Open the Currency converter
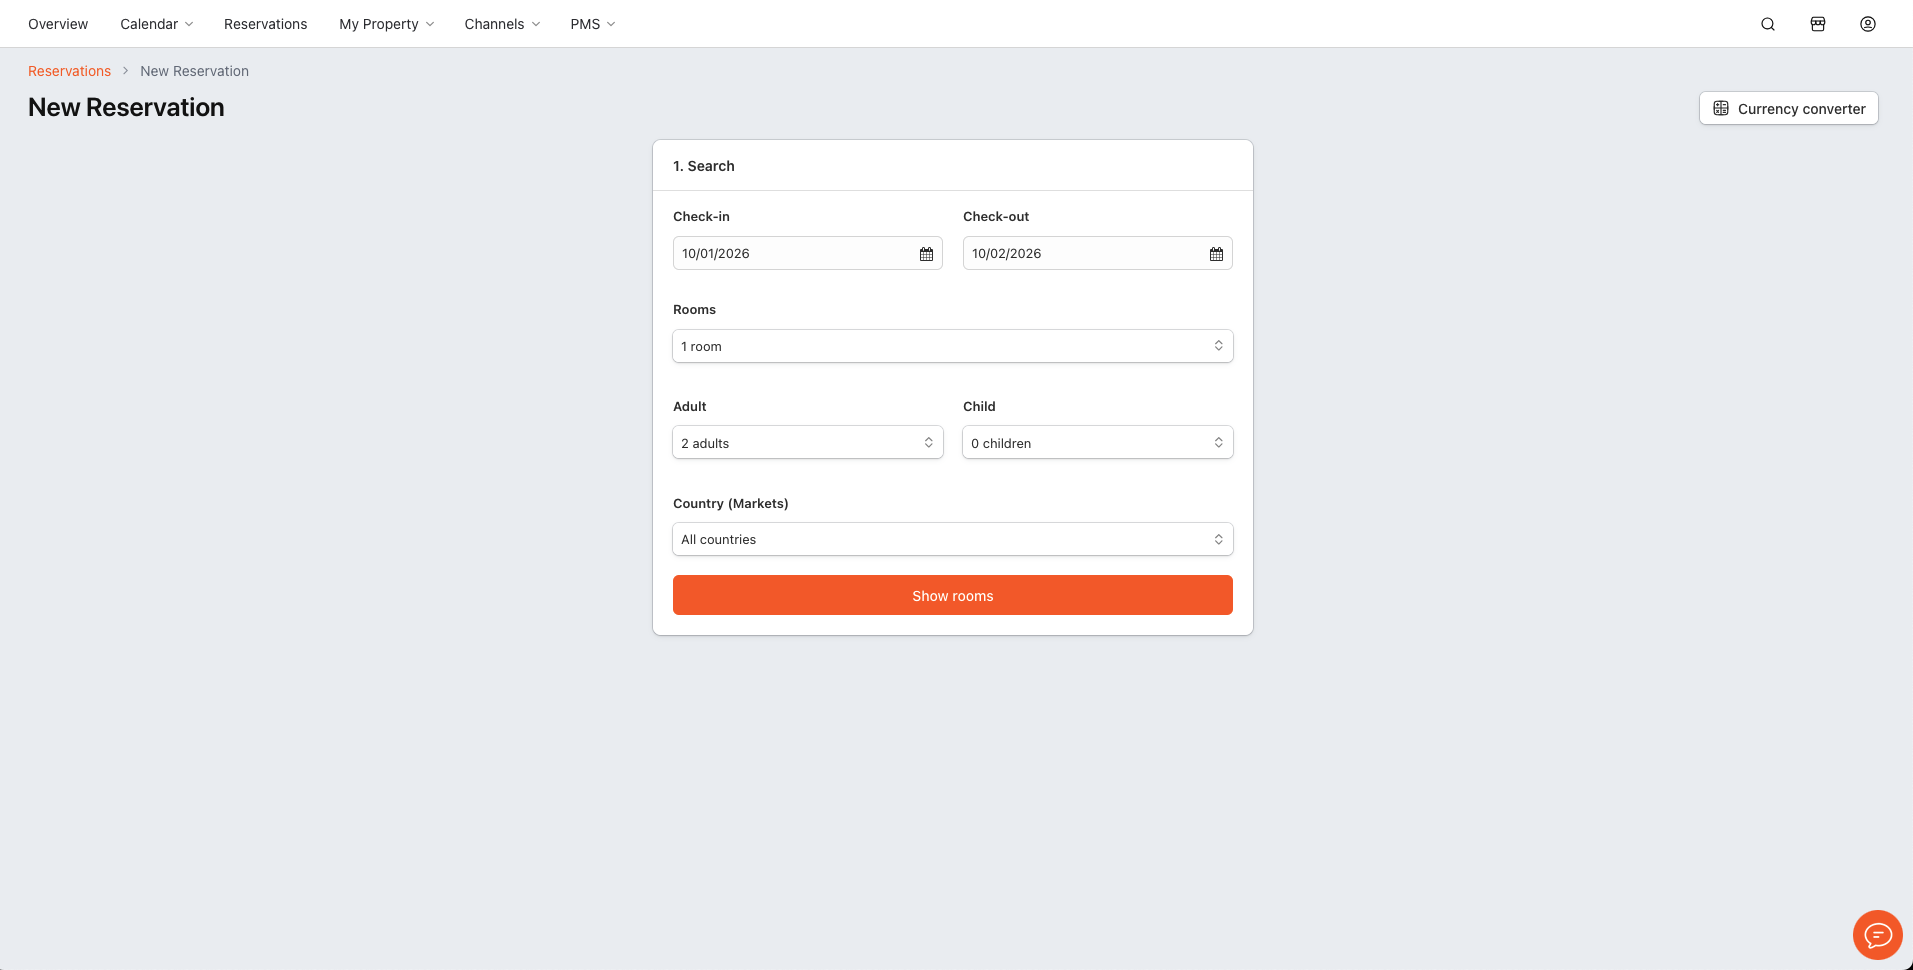The height and width of the screenshot is (970, 1913). tap(1788, 109)
